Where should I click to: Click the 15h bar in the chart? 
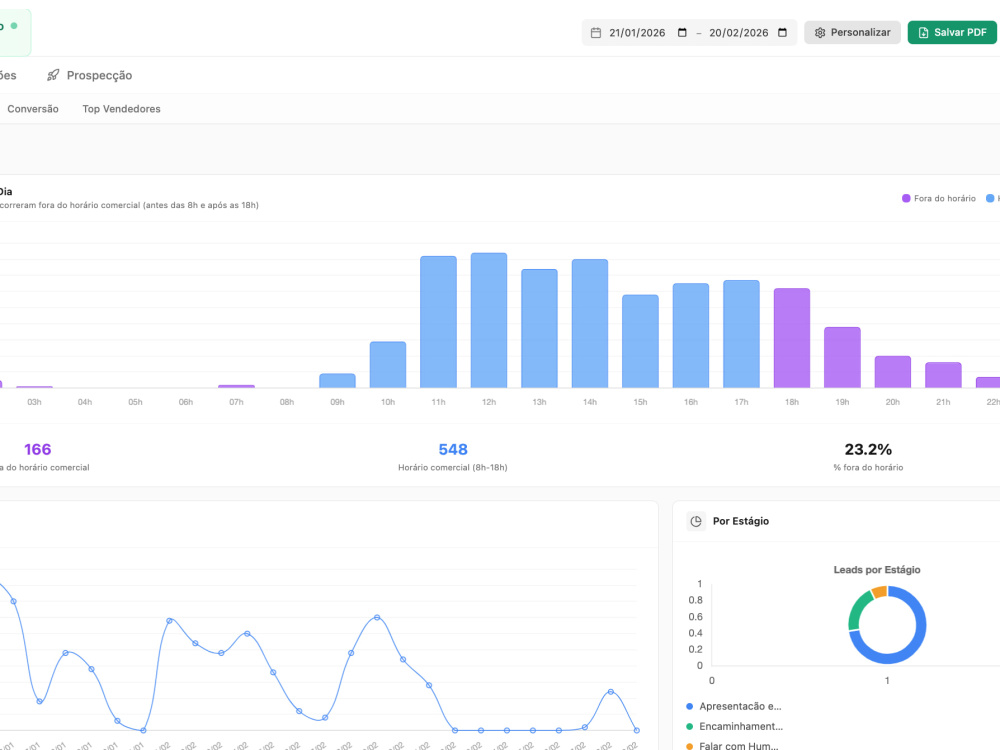(640, 341)
